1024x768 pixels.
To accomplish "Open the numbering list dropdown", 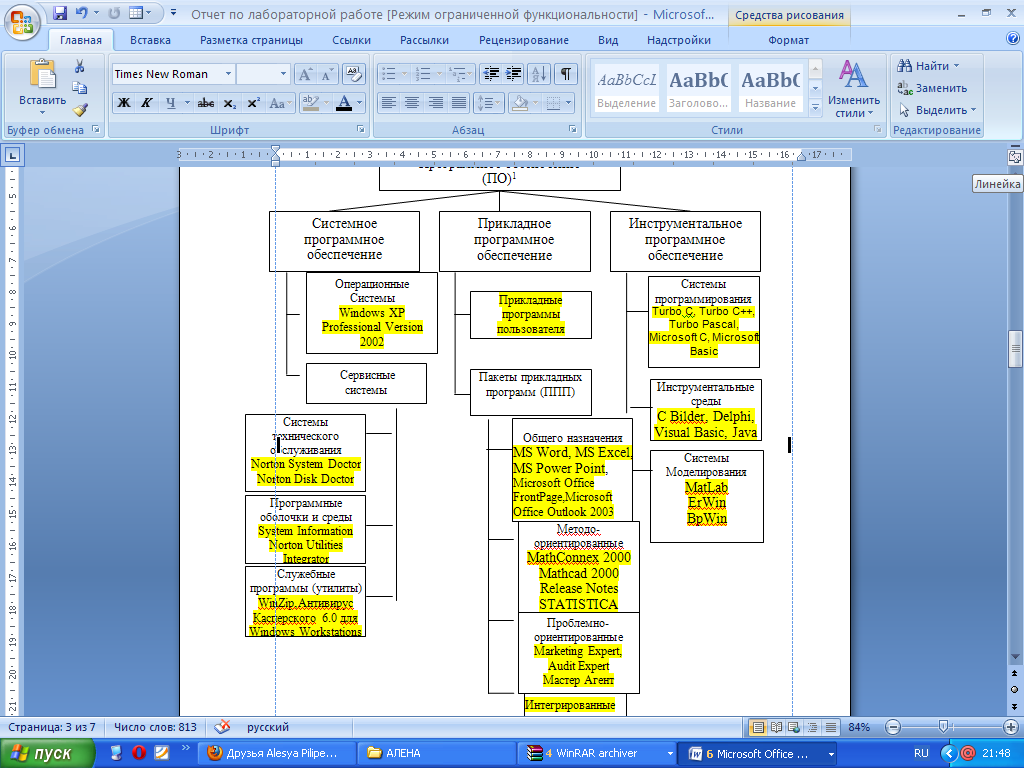I will pos(440,74).
